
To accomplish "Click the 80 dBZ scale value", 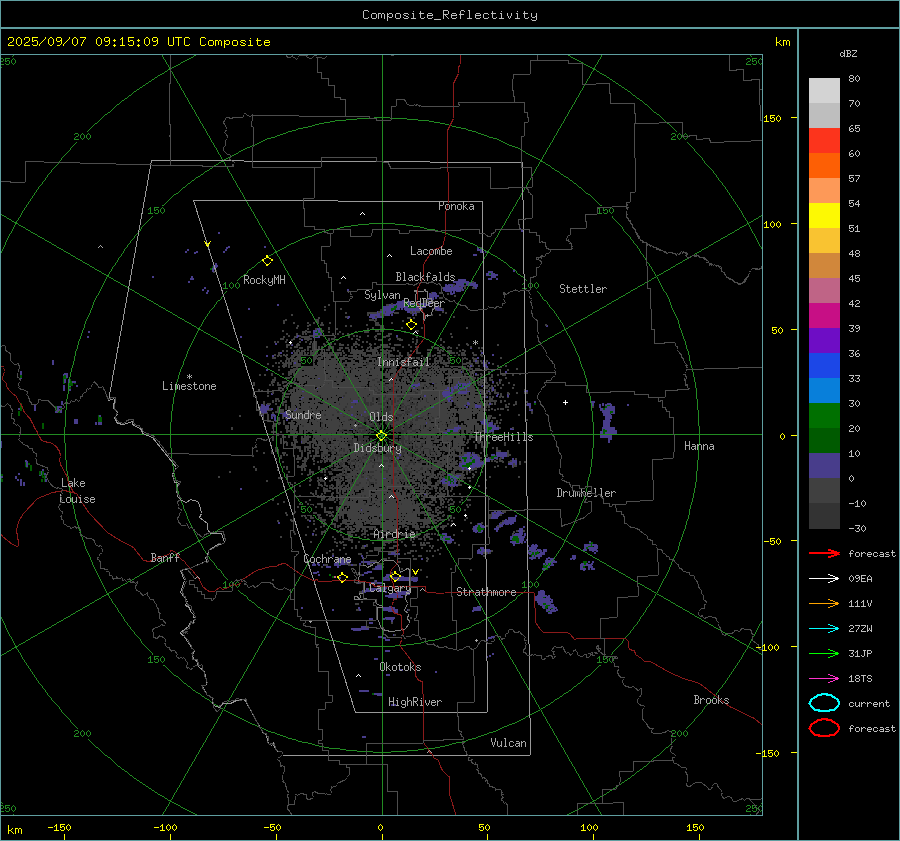I will coord(854,79).
